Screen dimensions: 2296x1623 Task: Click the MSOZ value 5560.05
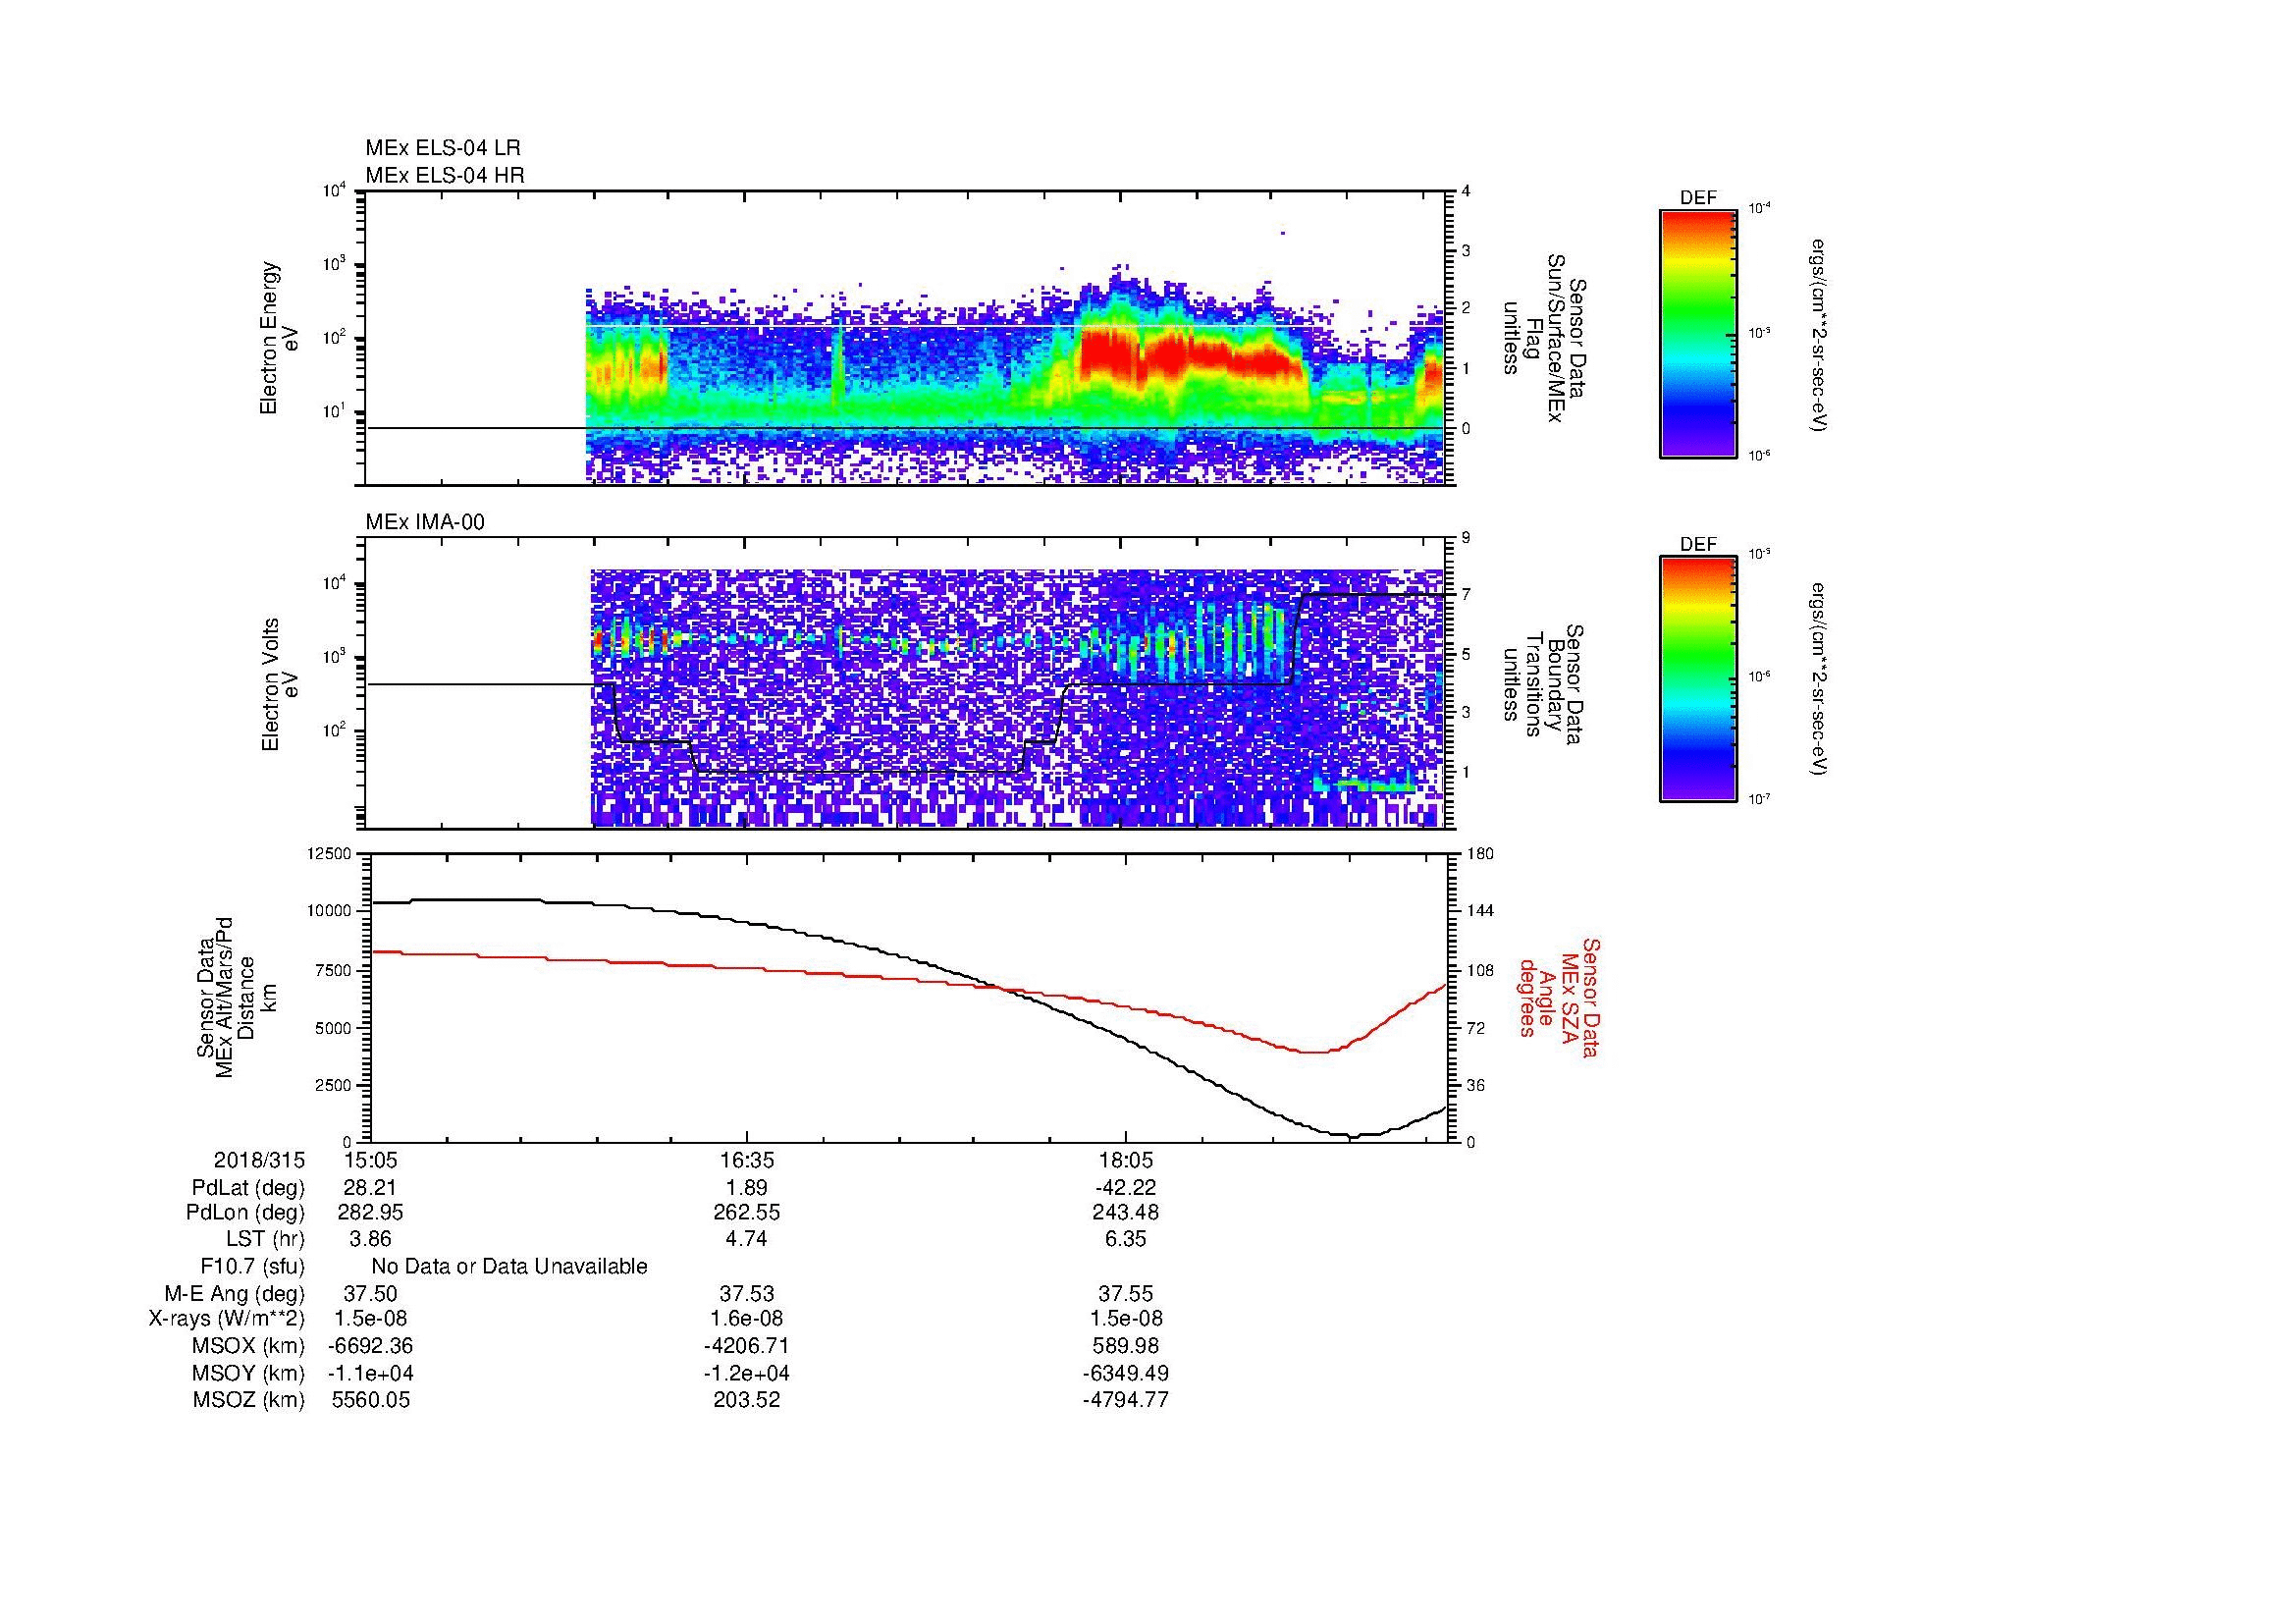(370, 1400)
